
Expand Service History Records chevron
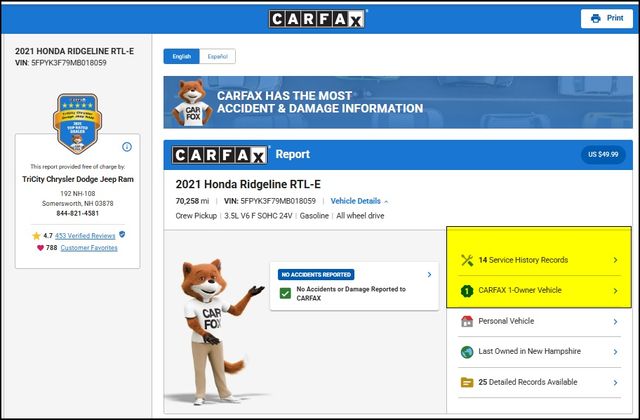[x=616, y=260]
